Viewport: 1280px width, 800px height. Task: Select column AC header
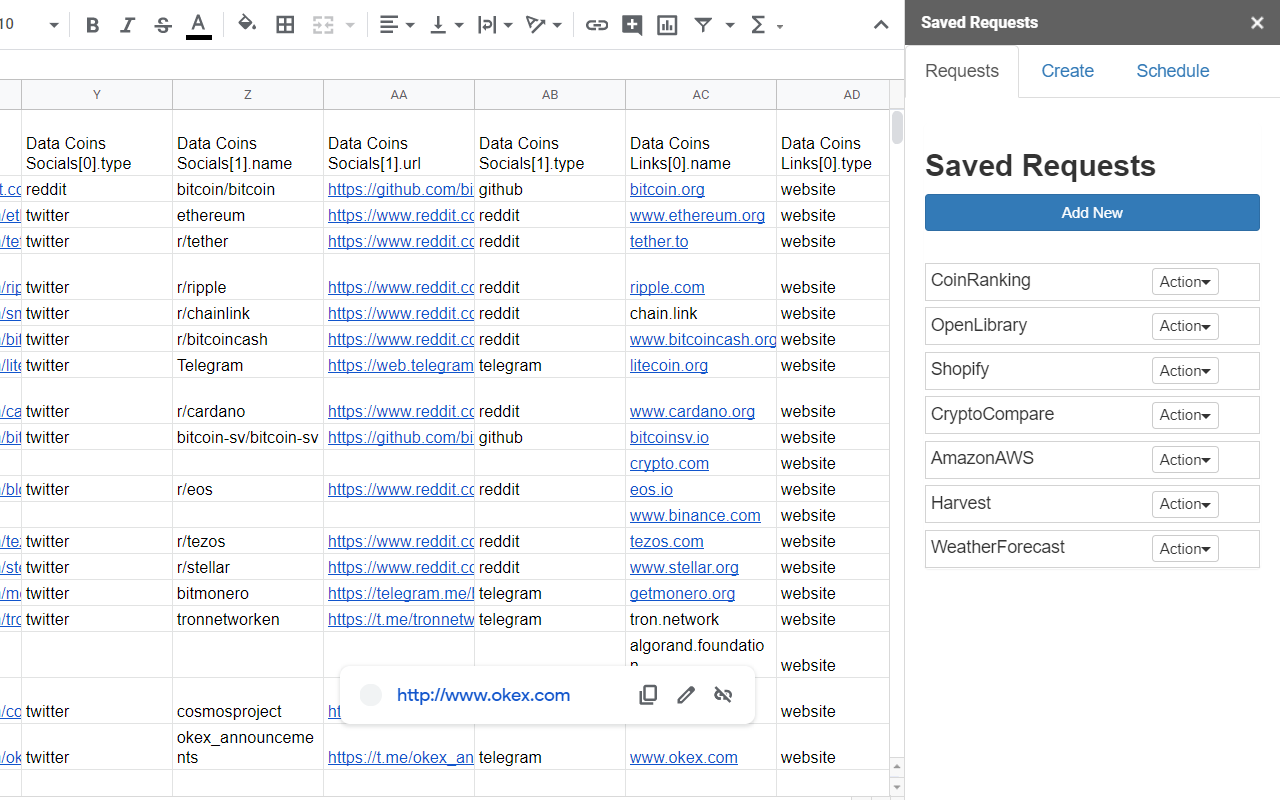click(x=701, y=95)
